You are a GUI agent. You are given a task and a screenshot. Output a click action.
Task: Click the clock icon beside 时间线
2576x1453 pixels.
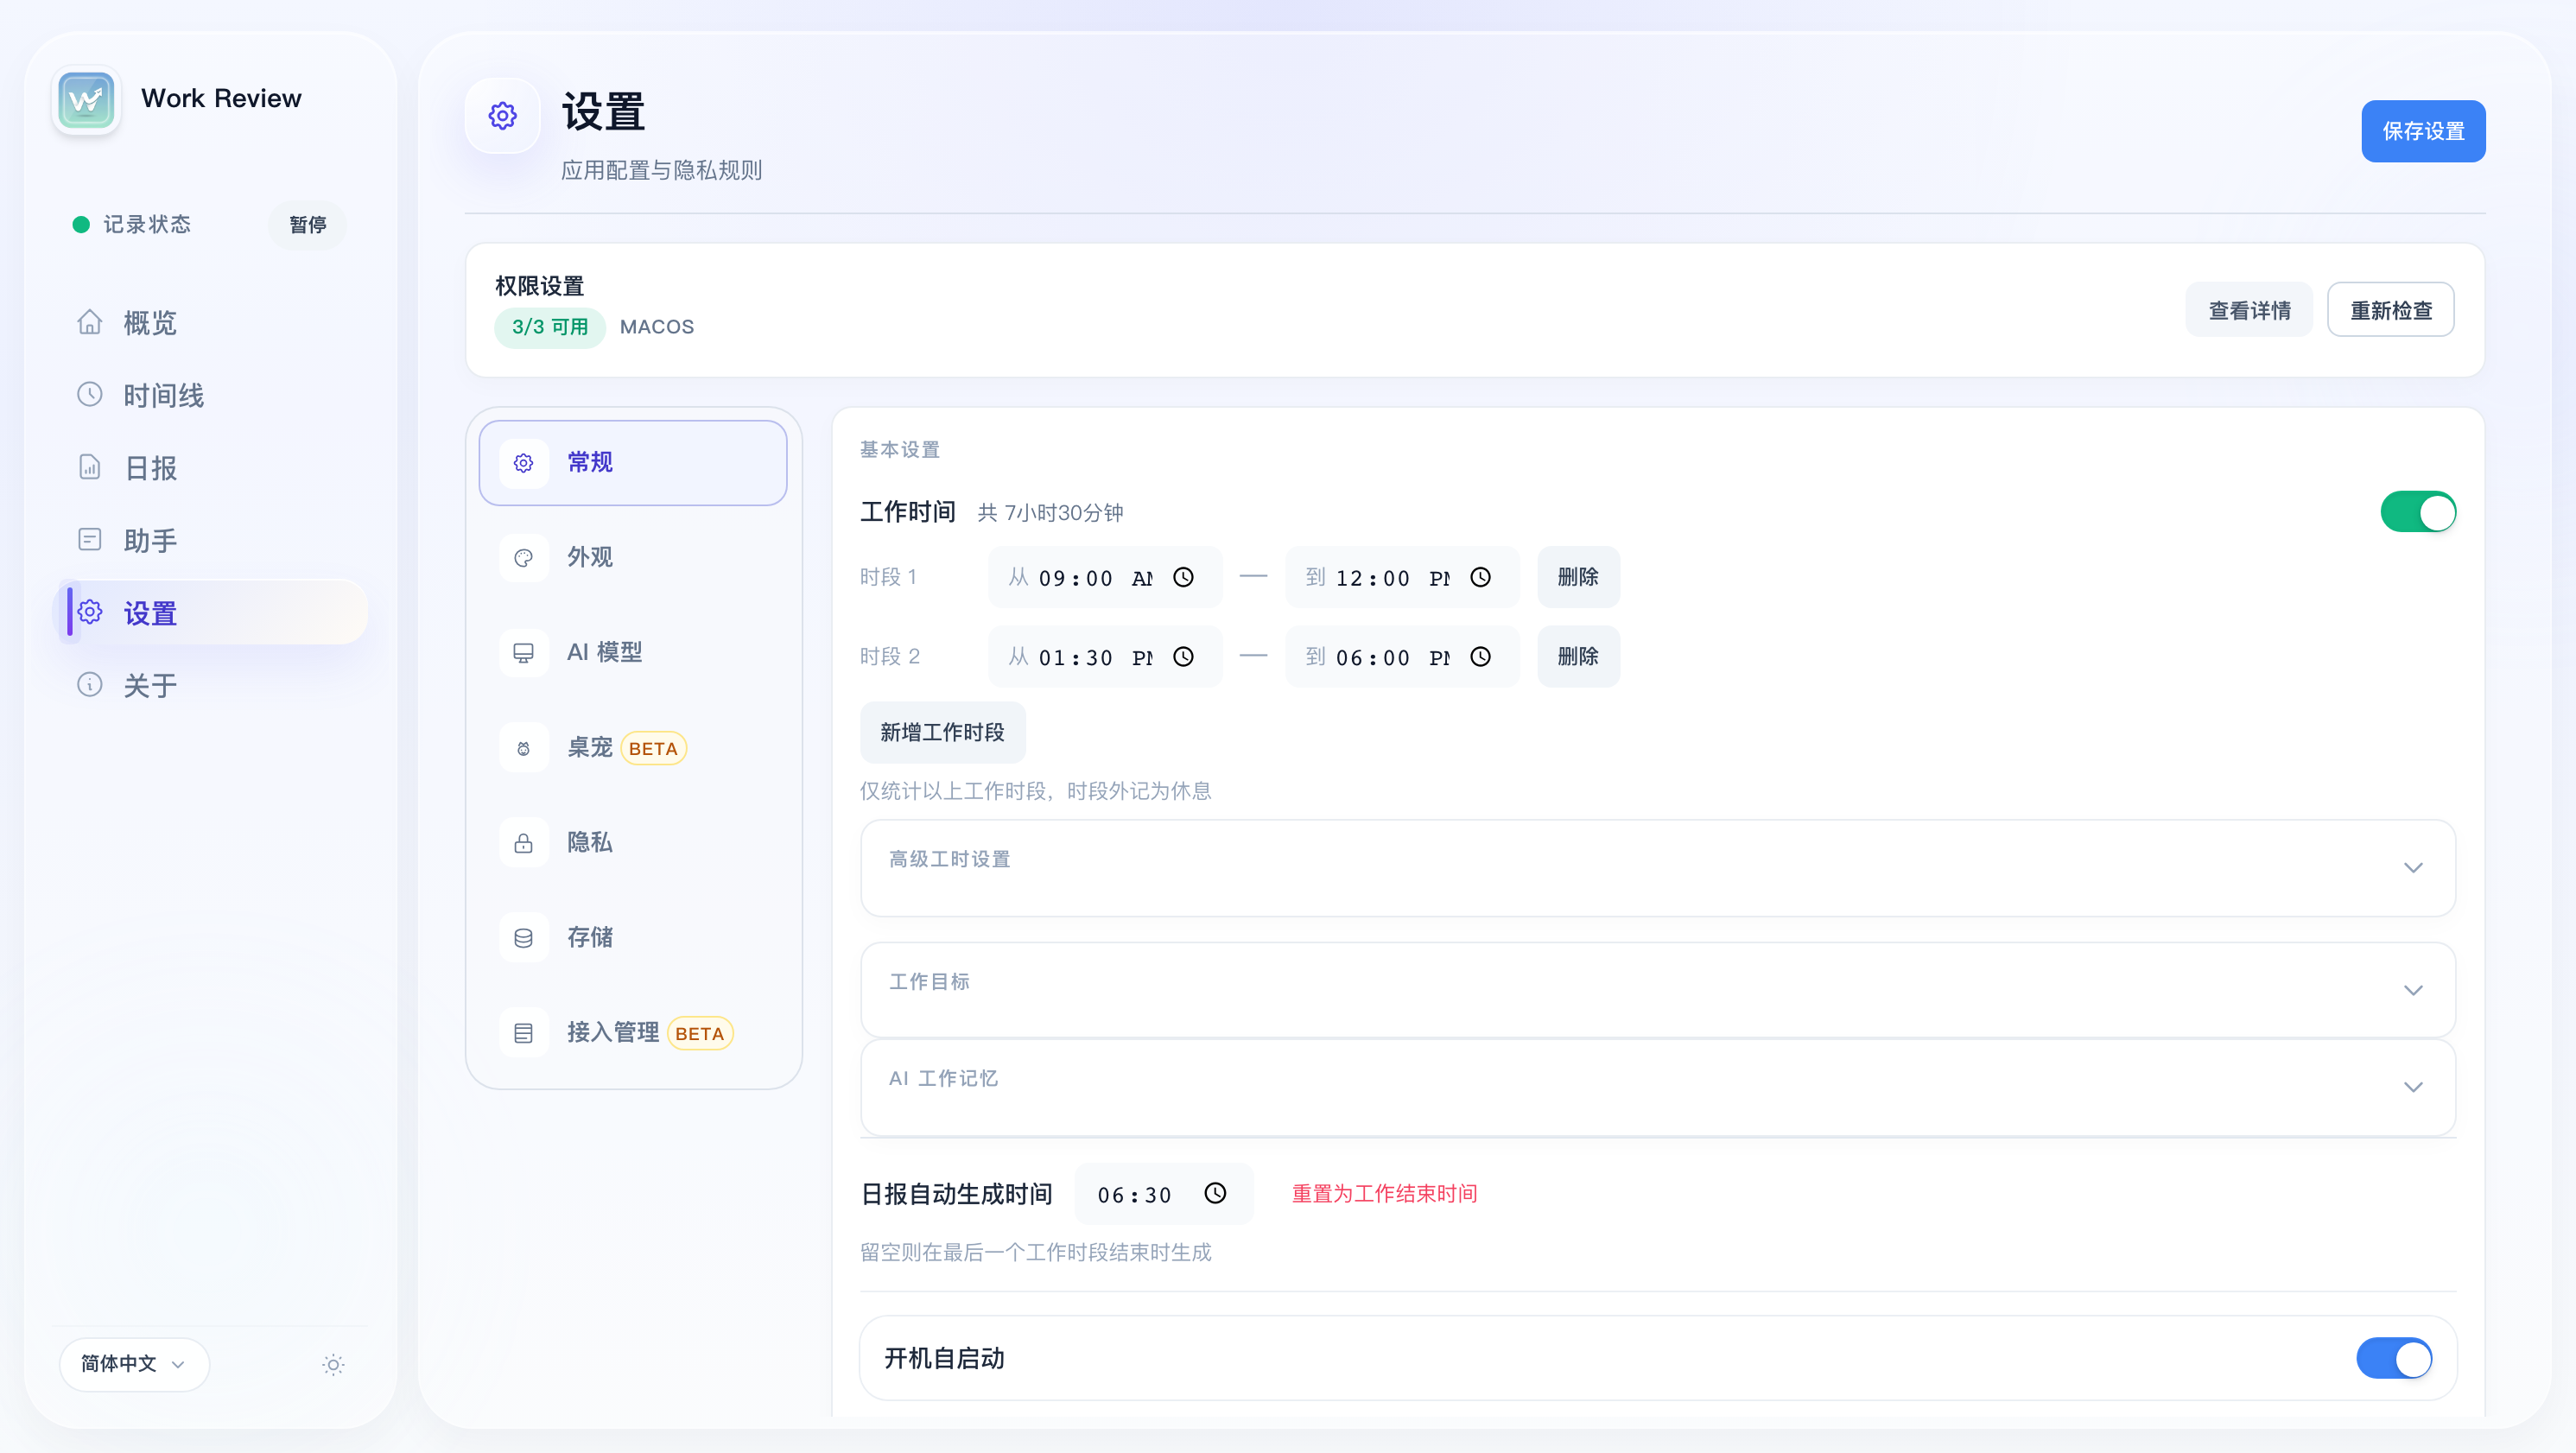(x=90, y=394)
